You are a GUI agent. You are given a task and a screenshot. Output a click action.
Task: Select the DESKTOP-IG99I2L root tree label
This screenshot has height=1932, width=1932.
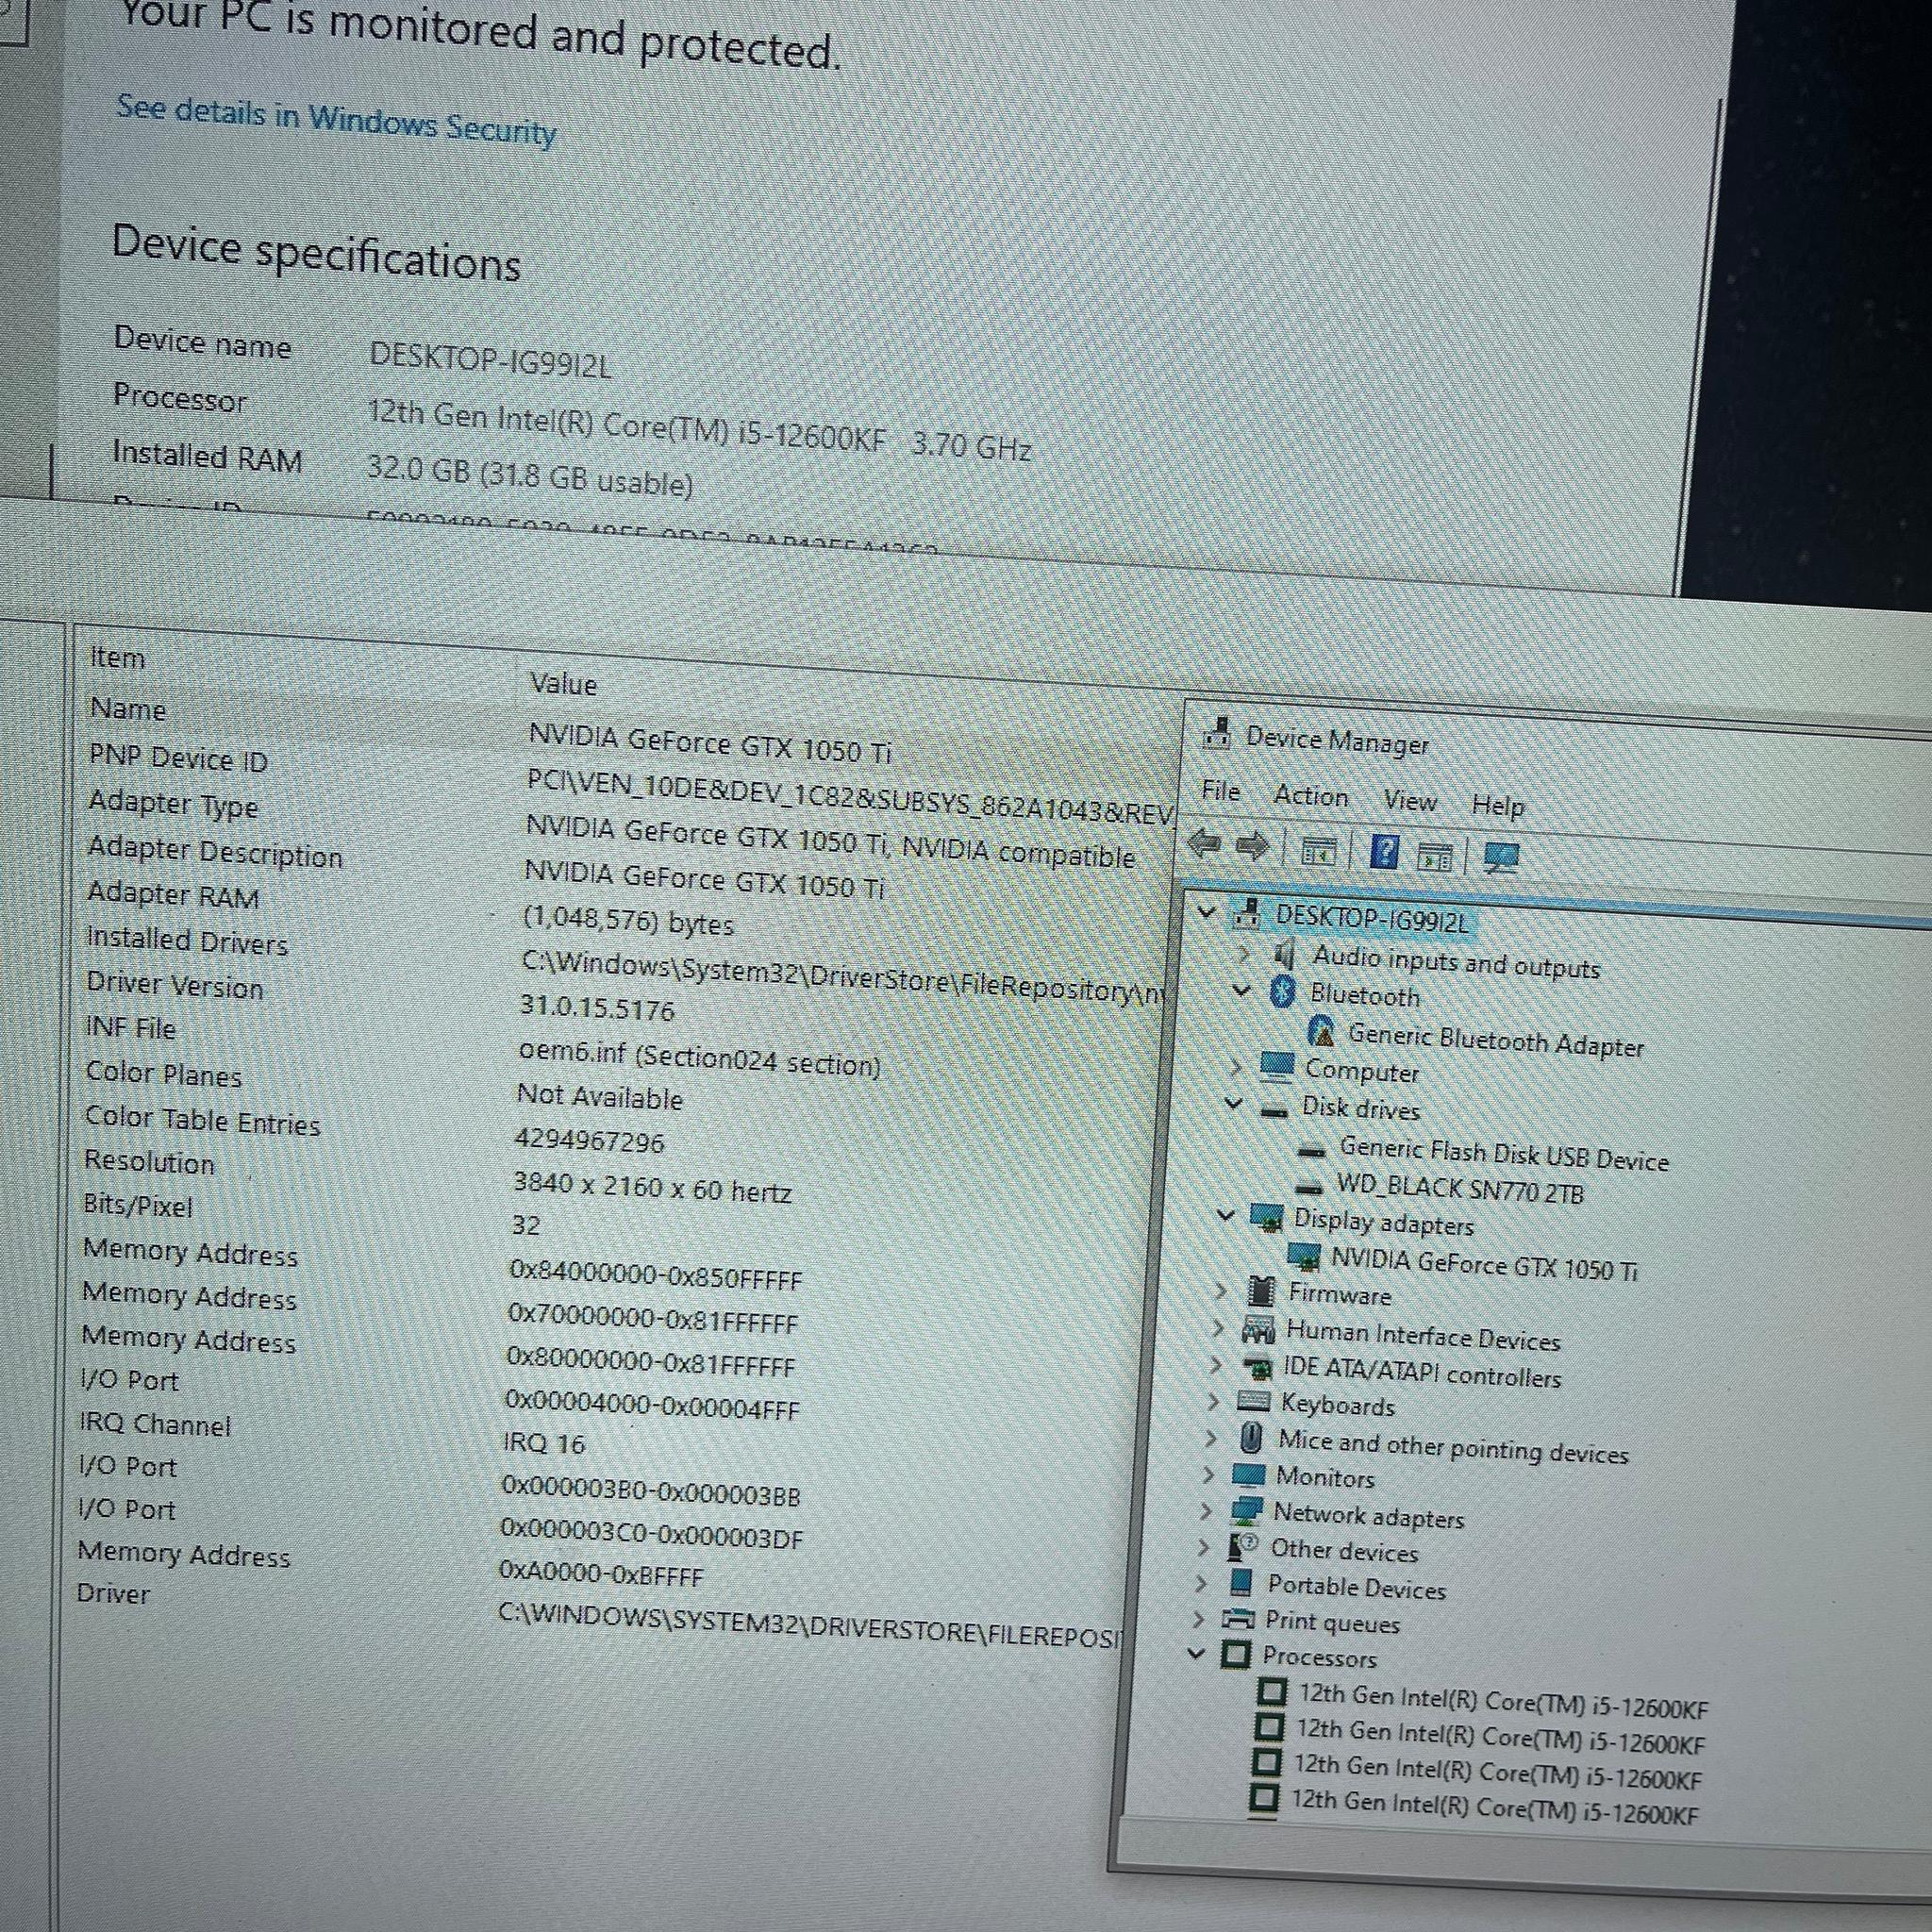[1371, 918]
